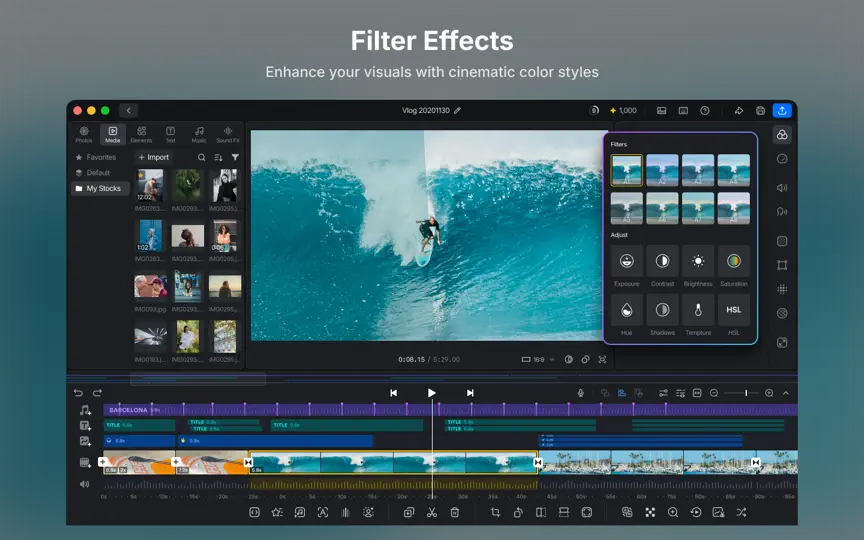Open the Hue adjustment

(627, 310)
